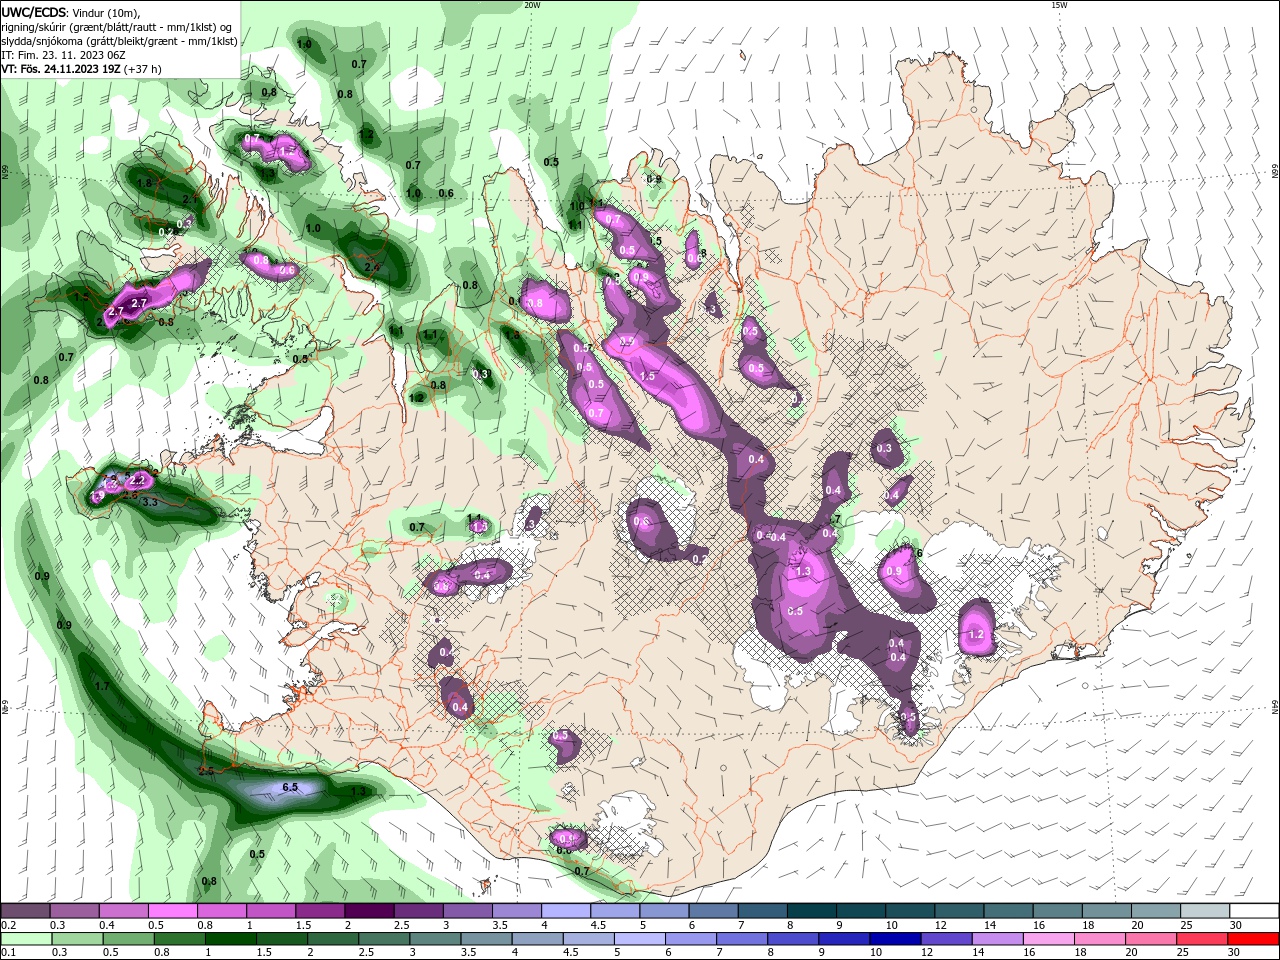
Task: Click the 20W longitude label
Action: tap(532, 5)
